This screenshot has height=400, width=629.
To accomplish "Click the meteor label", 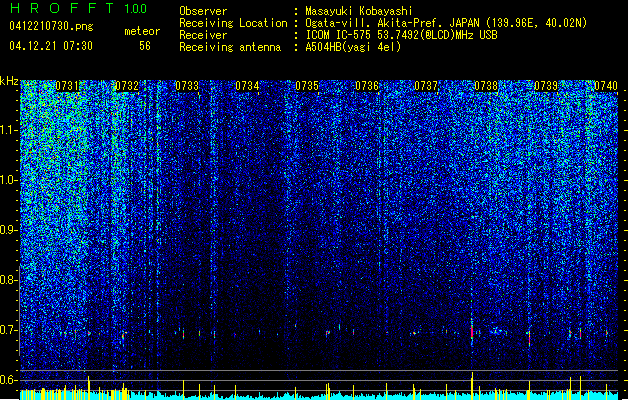I will pyautogui.click(x=142, y=31).
